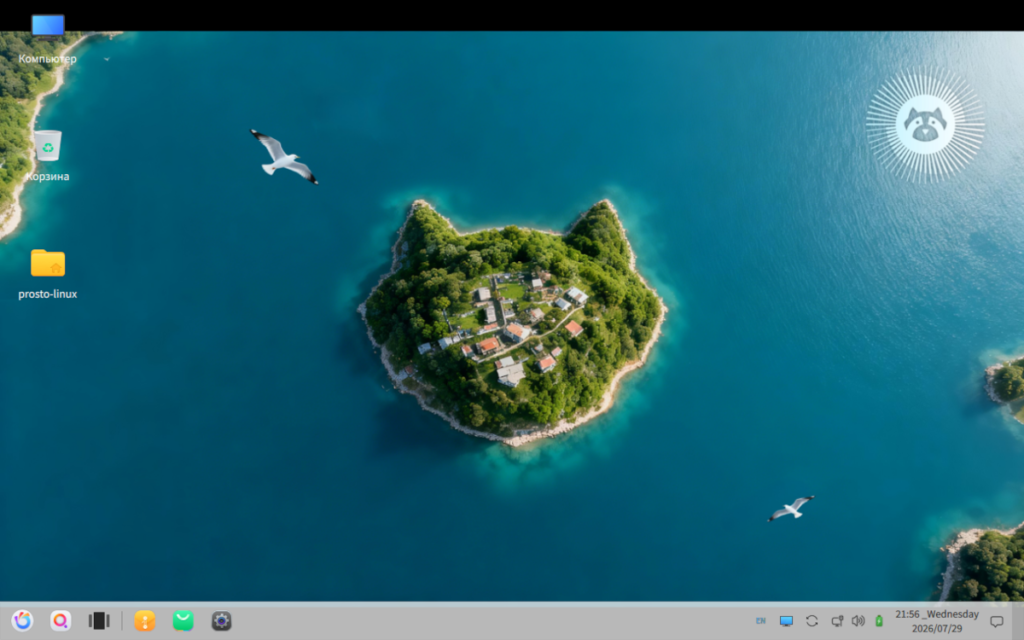Open the notification center bubble icon
The width and height of the screenshot is (1024, 640).
tap(997, 621)
